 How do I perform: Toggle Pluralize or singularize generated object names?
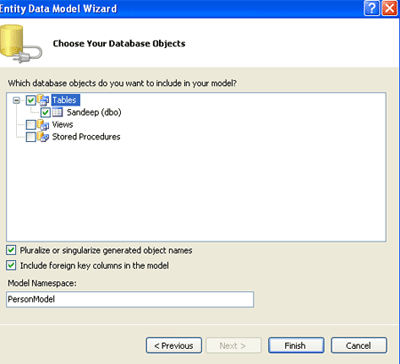11,250
